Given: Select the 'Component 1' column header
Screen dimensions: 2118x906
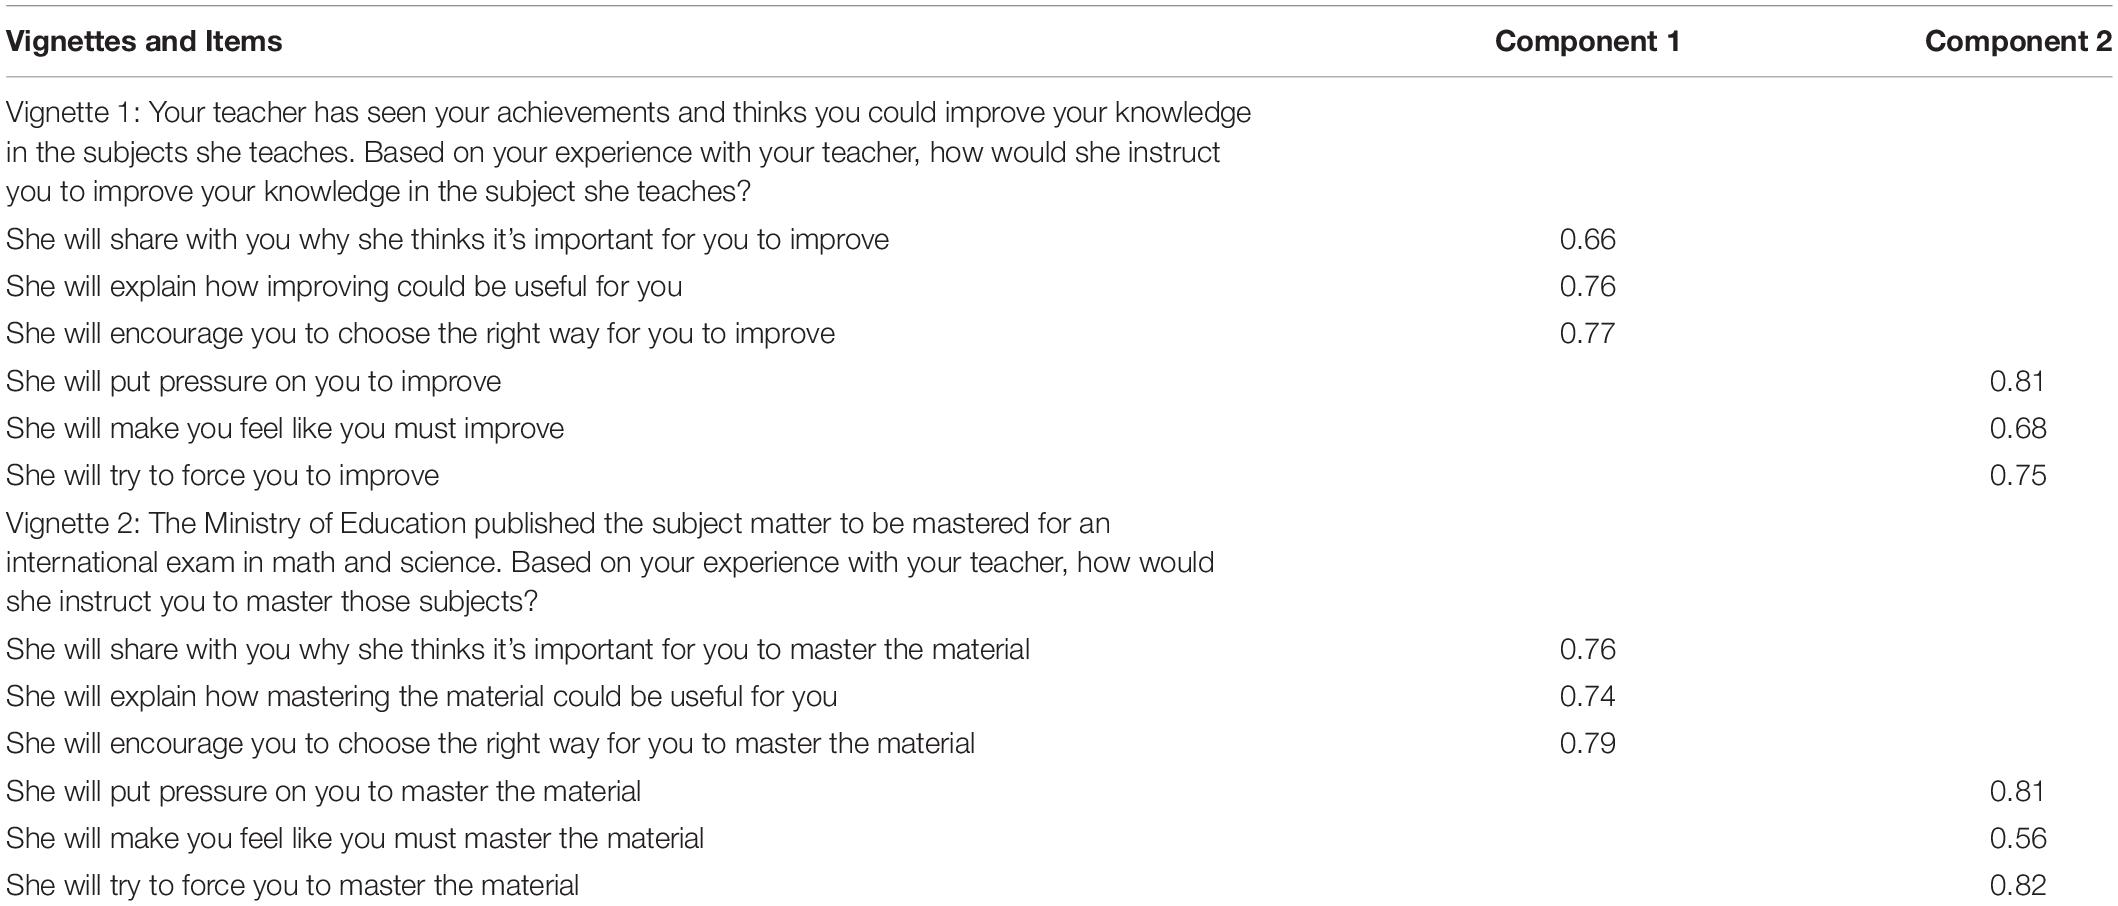Looking at the screenshot, I should (x=1587, y=41).
